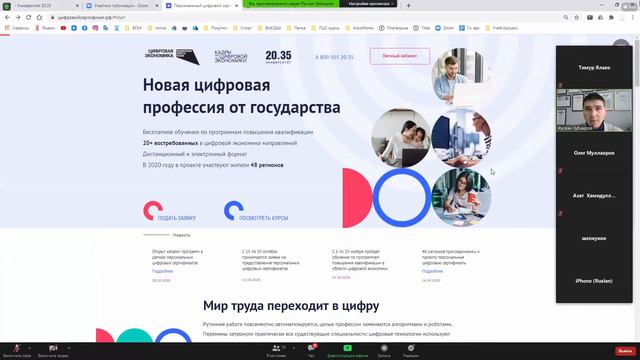The image size is (640, 360).
Task: Select Руслан Зубаиров's video thumbnail
Action: coord(594,110)
